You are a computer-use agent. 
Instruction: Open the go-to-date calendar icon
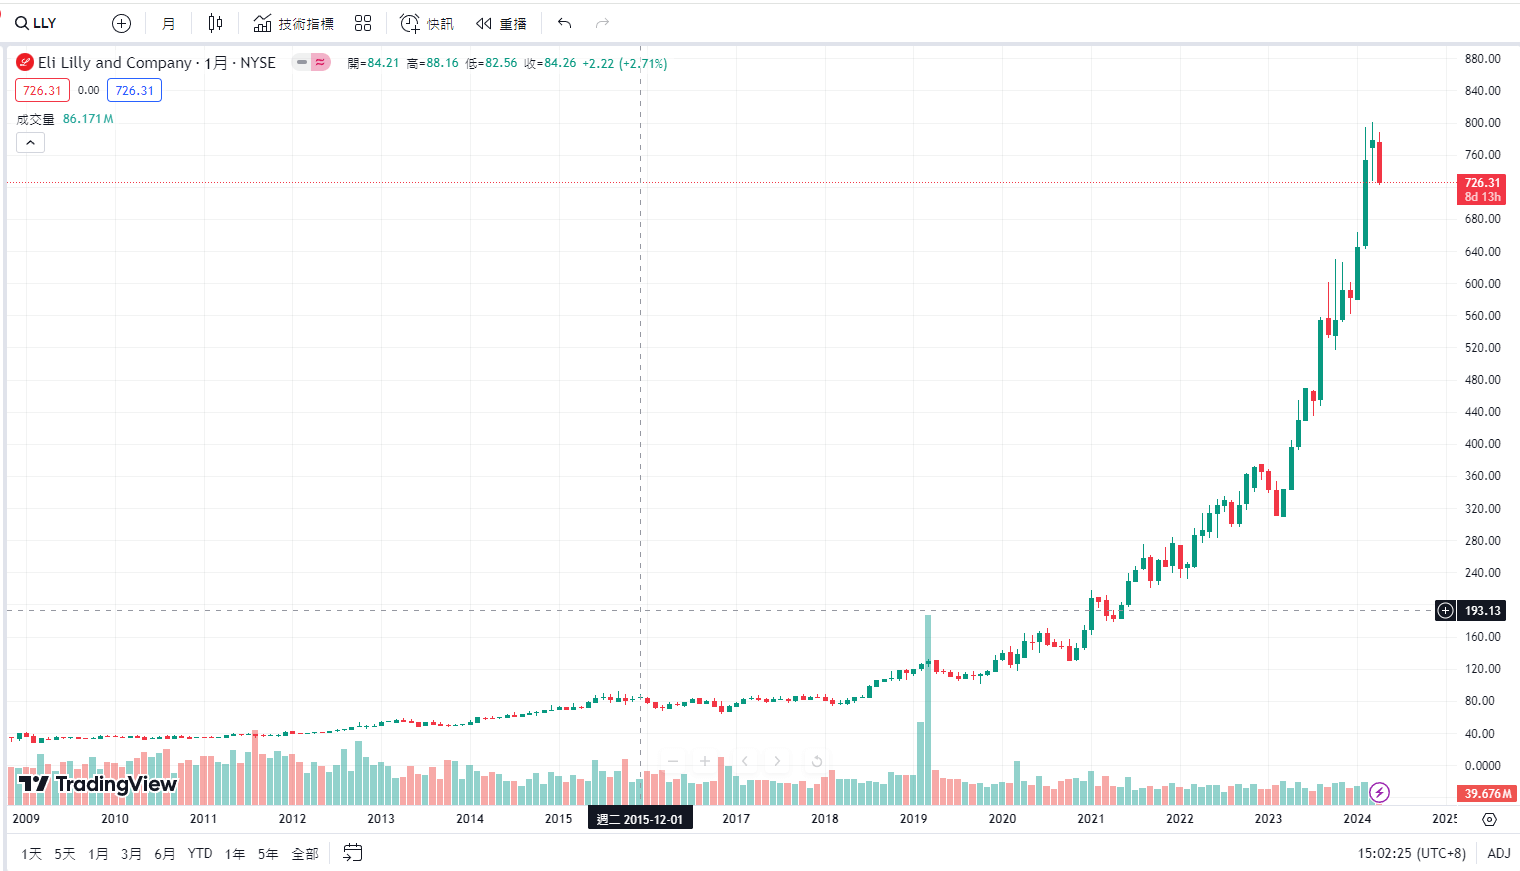pyautogui.click(x=352, y=853)
